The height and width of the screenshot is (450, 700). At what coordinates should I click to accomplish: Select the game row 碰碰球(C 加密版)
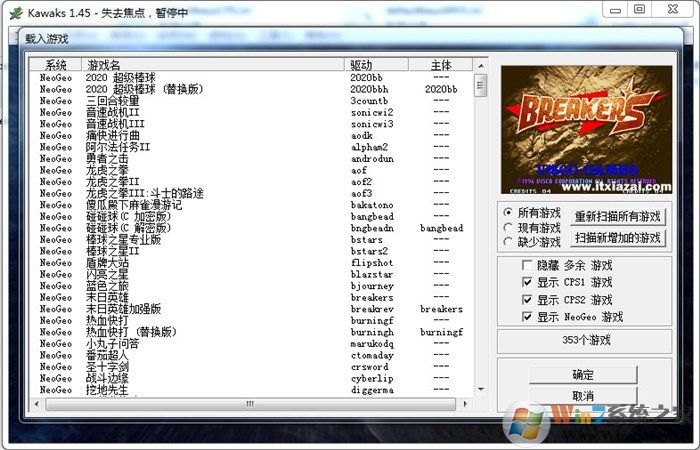[x=250, y=217]
